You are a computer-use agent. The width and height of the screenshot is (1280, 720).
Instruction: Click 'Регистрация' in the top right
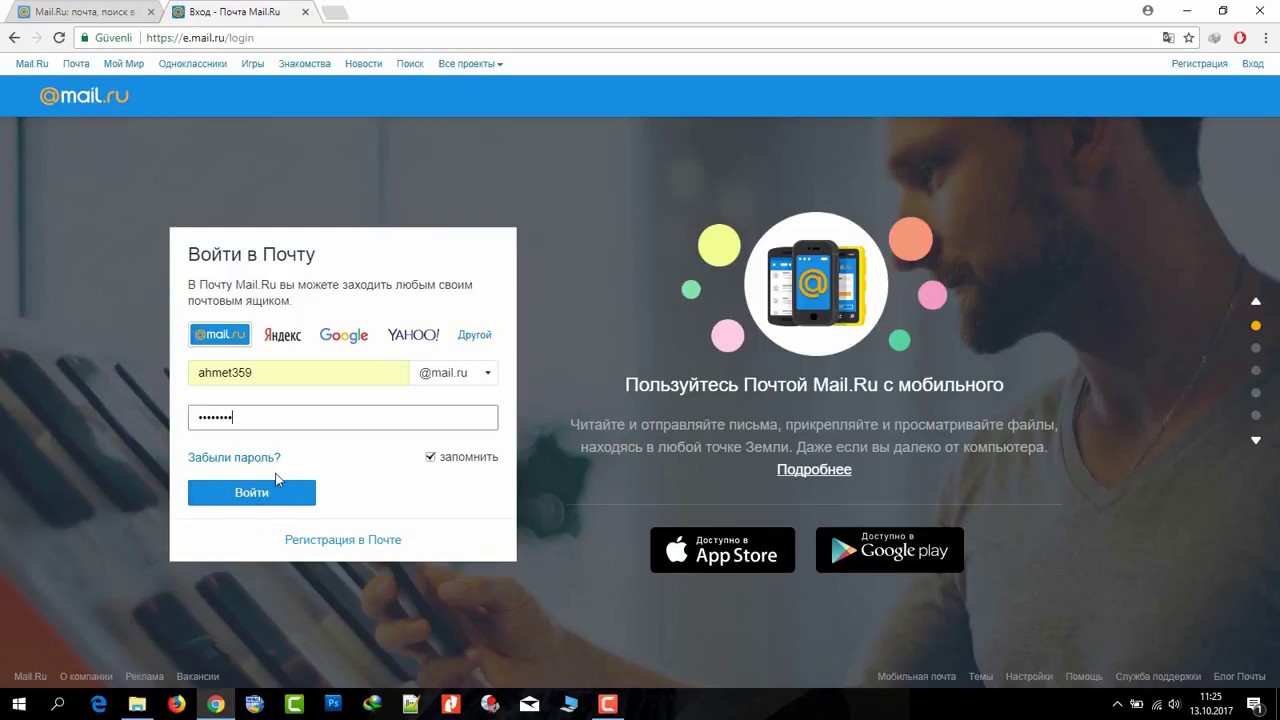1199,64
